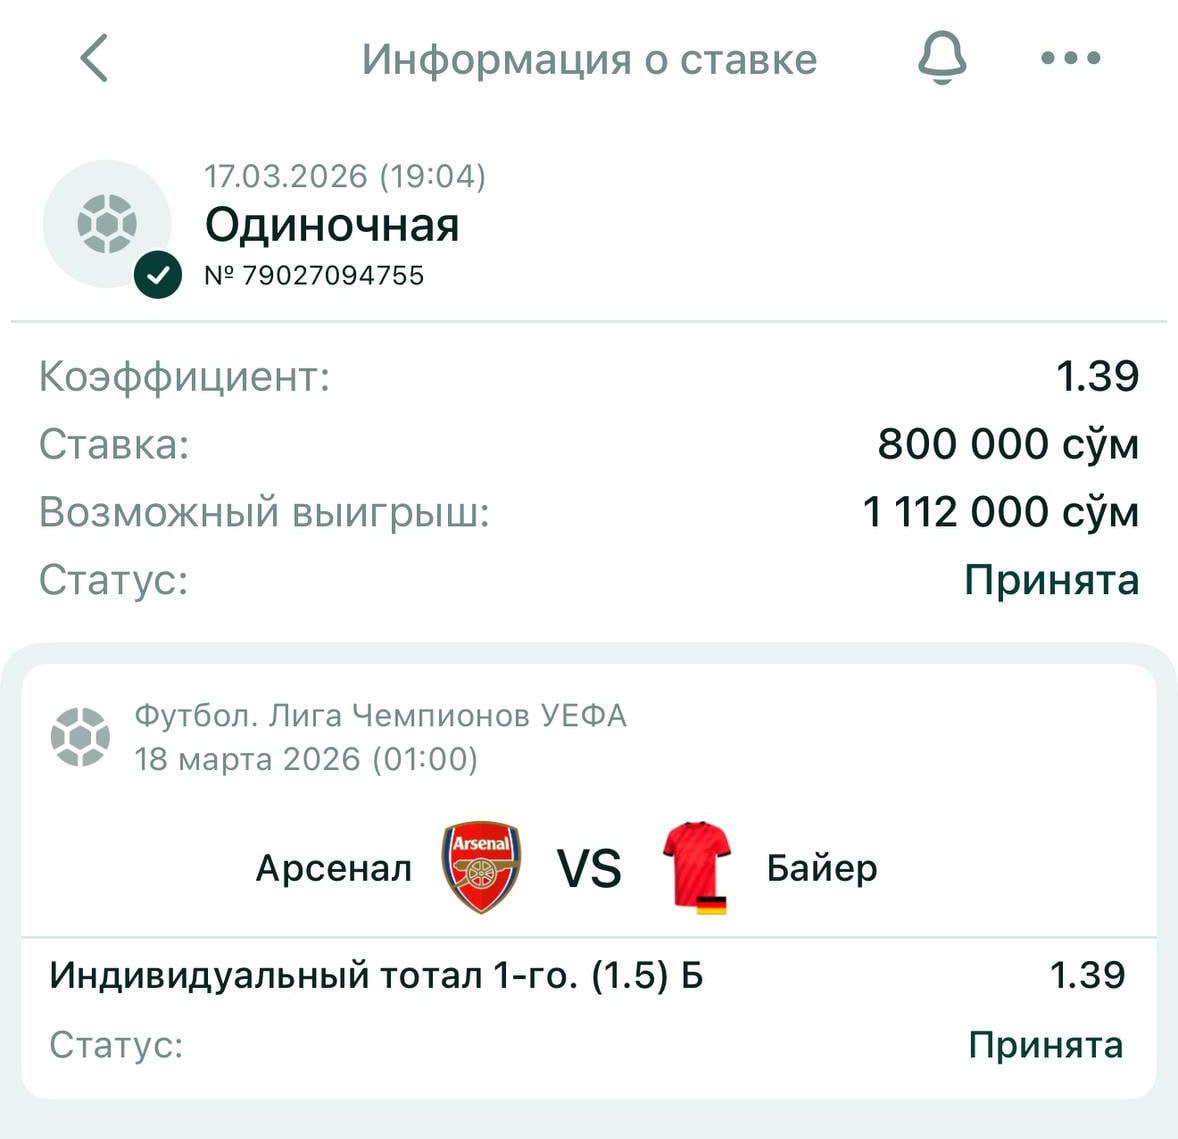
Task: Tap the large football bet type icon
Action: point(107,223)
